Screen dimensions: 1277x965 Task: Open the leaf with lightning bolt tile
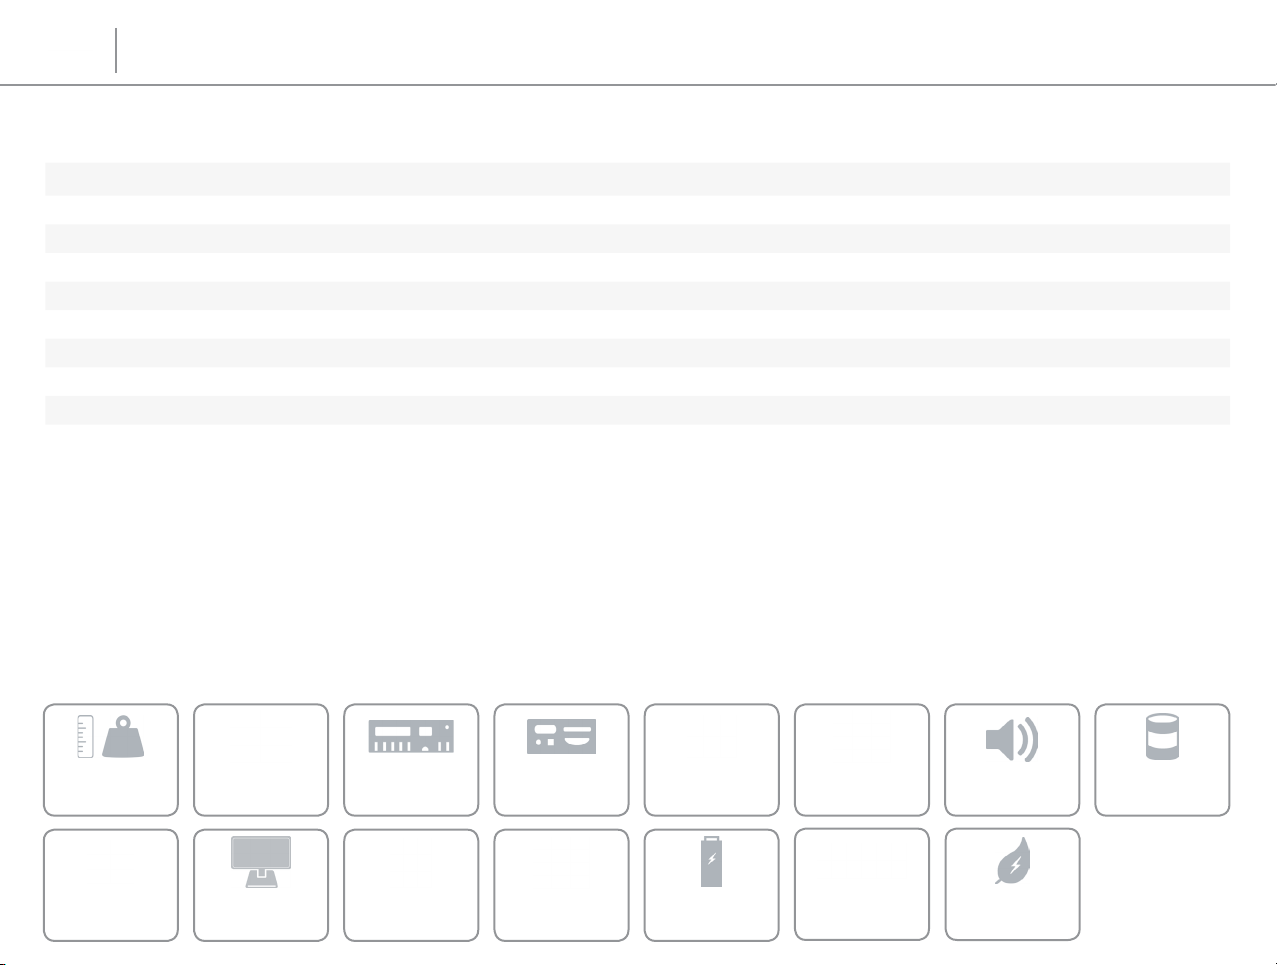tap(1012, 884)
